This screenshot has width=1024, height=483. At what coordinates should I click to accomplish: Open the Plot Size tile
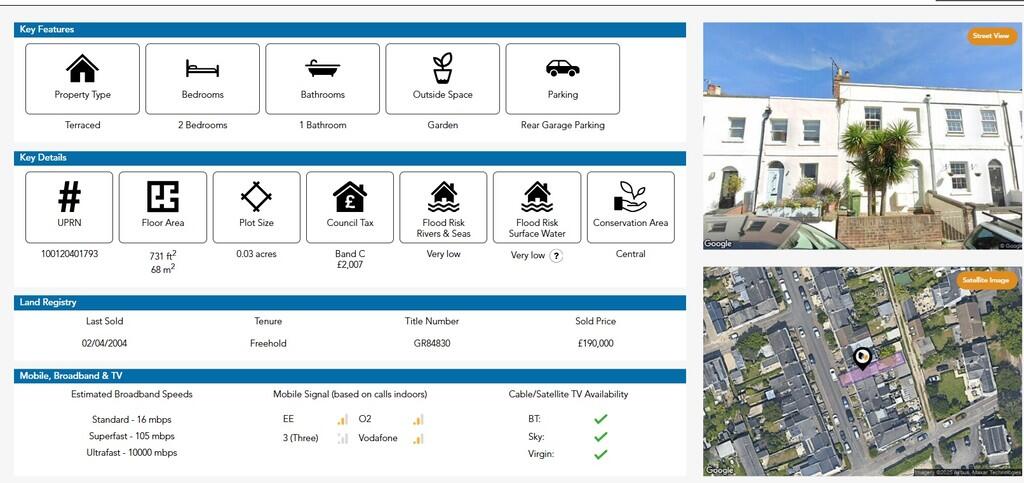(256, 207)
